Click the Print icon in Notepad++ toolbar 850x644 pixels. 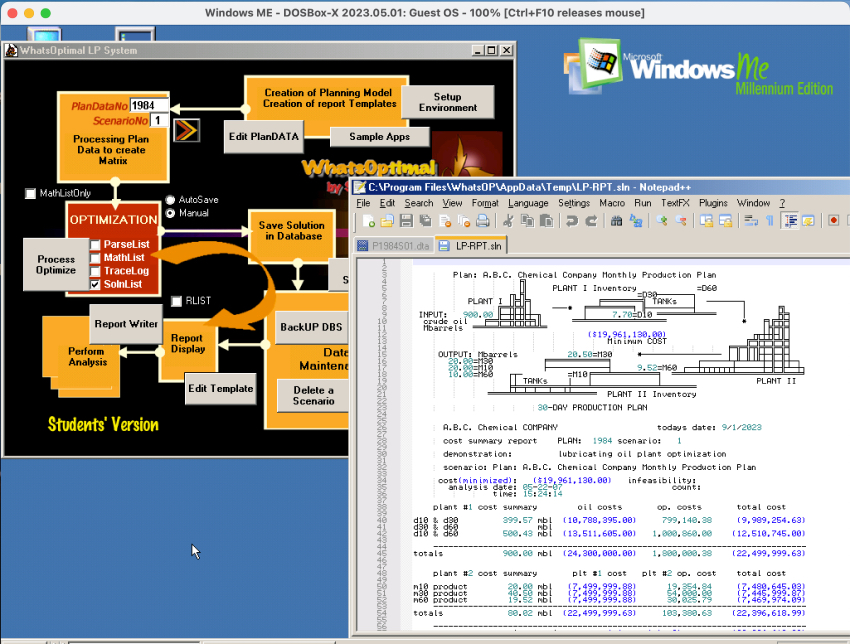pyautogui.click(x=482, y=221)
